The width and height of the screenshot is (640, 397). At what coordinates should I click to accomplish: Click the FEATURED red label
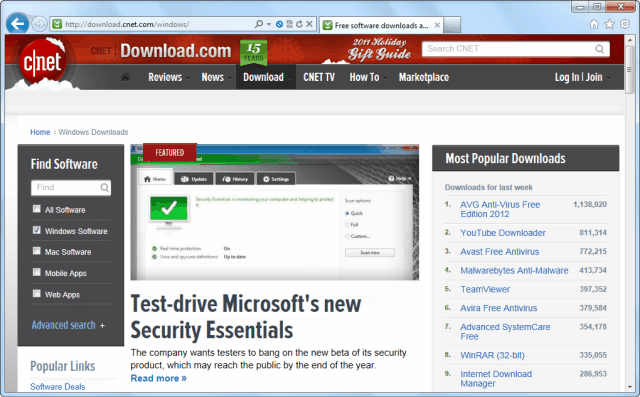click(x=170, y=153)
